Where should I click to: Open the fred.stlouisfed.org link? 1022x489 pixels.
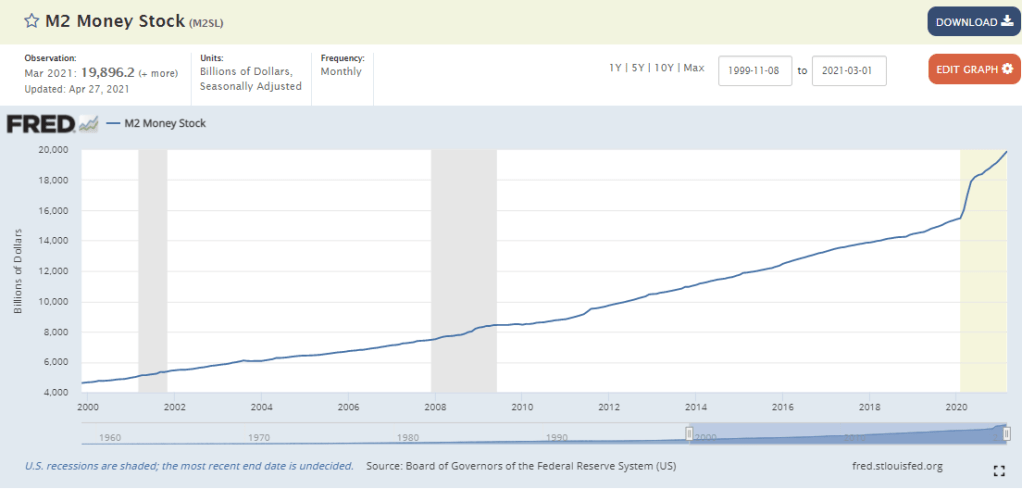click(894, 466)
